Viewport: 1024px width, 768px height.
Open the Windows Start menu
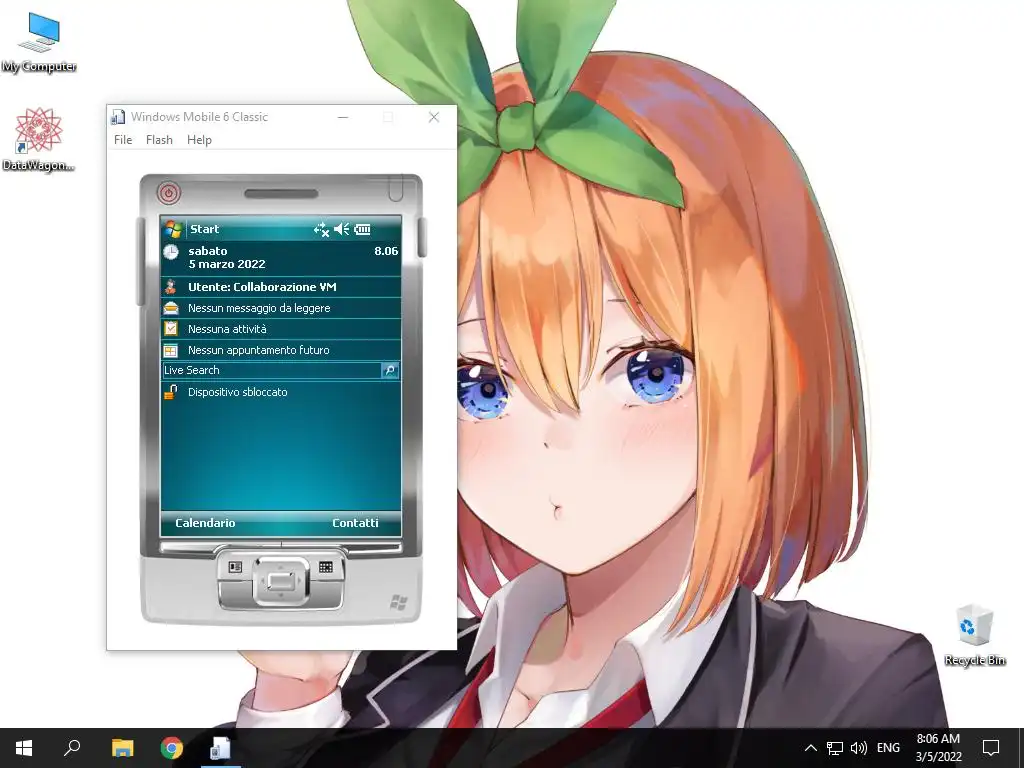click(24, 748)
